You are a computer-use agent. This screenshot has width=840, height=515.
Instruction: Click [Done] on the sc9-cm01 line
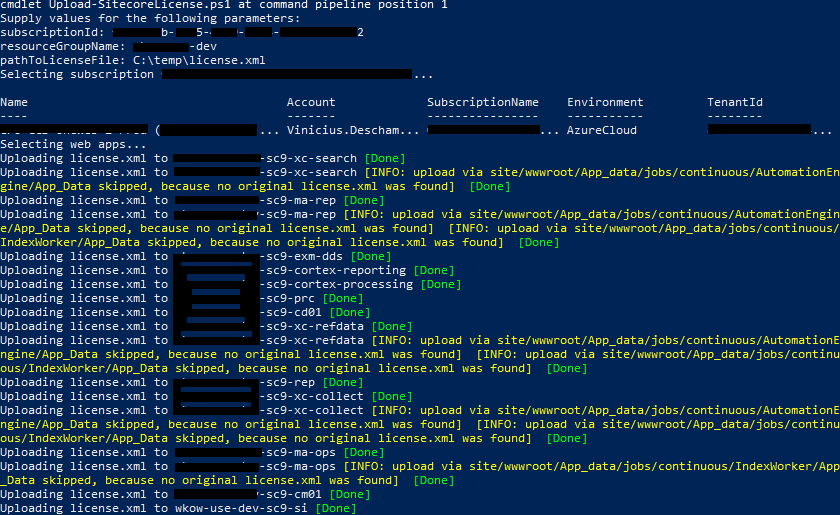tap(350, 494)
